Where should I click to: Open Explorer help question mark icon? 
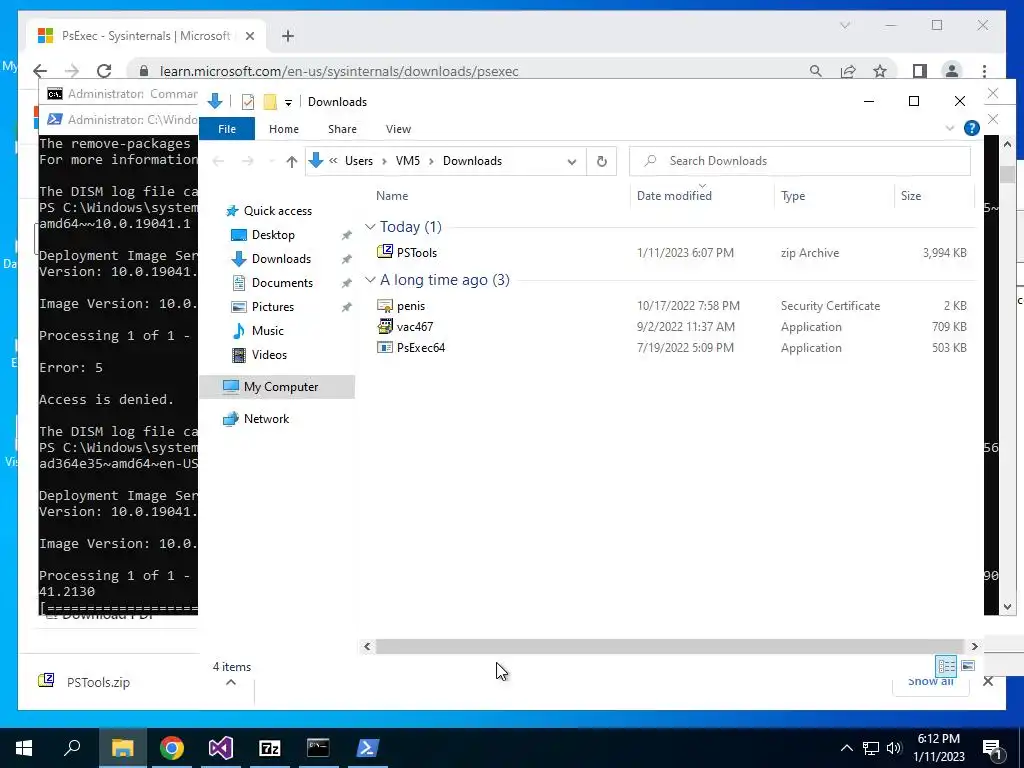tap(972, 129)
